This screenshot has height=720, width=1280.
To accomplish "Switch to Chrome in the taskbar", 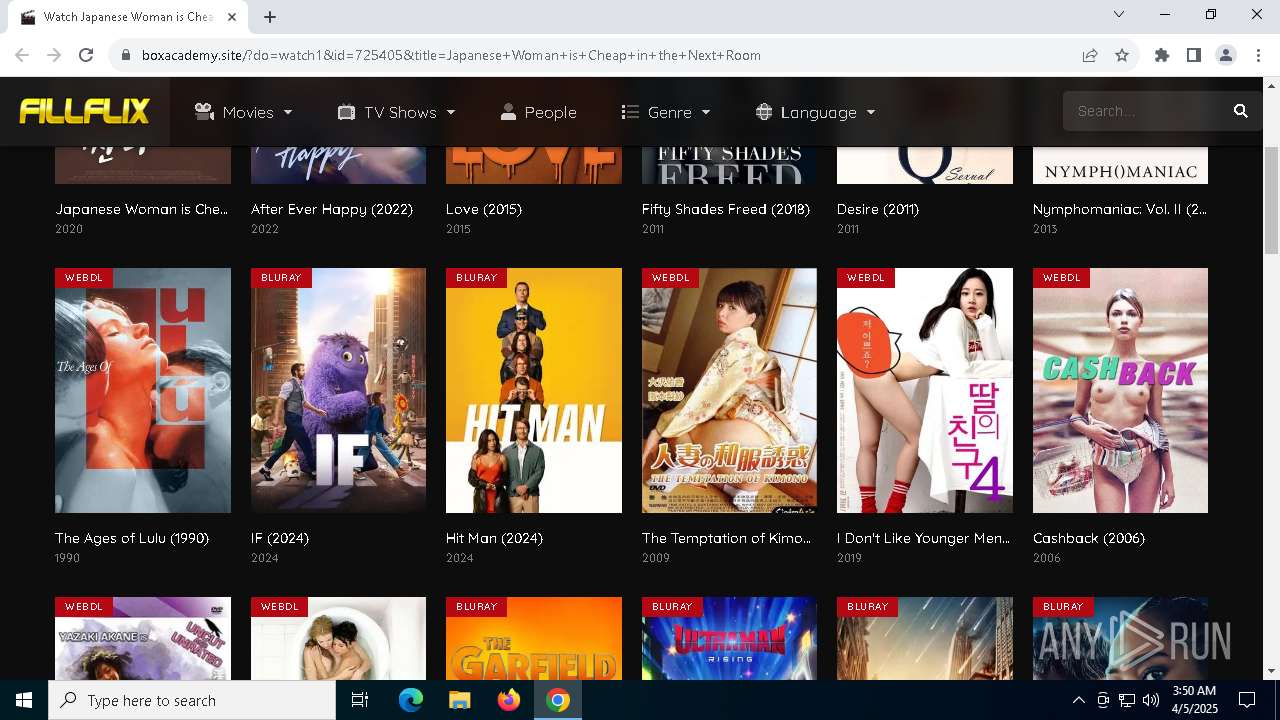I will click(x=558, y=700).
